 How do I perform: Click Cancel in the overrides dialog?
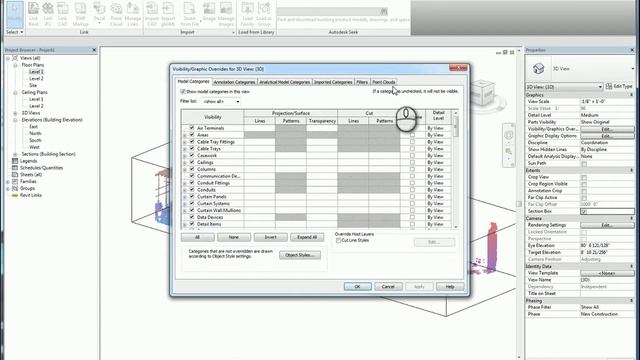pyautogui.click(x=388, y=287)
